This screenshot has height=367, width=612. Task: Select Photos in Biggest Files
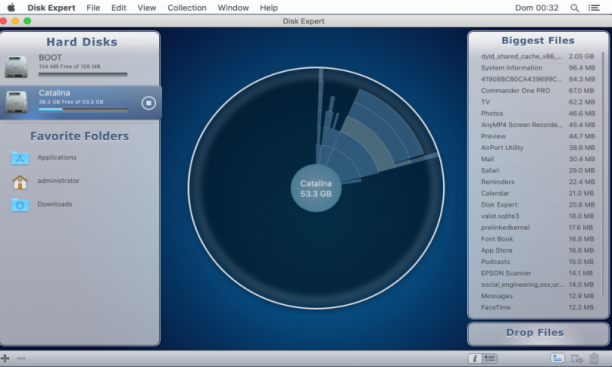pos(538,114)
